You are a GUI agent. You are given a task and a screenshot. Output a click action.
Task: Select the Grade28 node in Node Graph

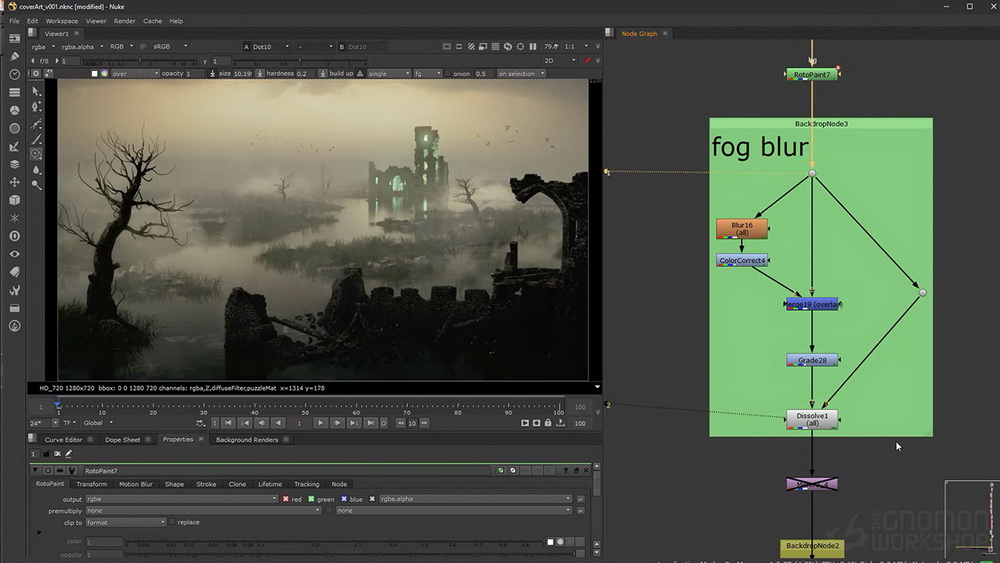pyautogui.click(x=812, y=360)
